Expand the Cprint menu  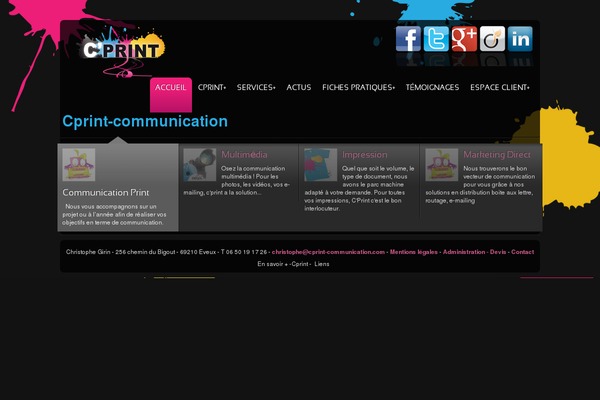coord(212,88)
